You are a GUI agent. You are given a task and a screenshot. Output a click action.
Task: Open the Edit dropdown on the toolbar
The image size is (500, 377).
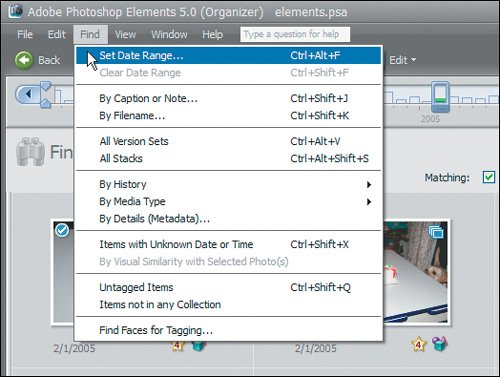pyautogui.click(x=403, y=60)
